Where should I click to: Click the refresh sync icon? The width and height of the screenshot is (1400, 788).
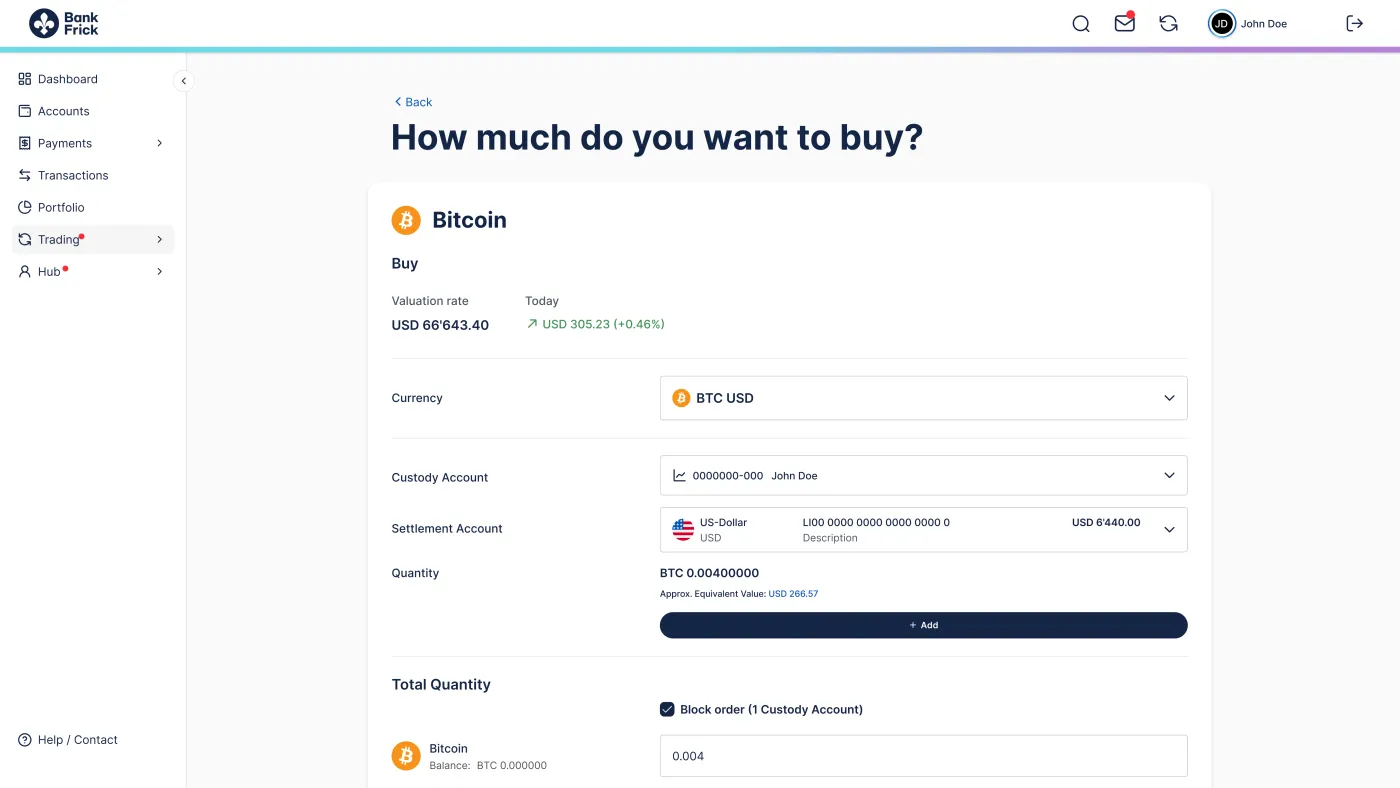[1168, 24]
